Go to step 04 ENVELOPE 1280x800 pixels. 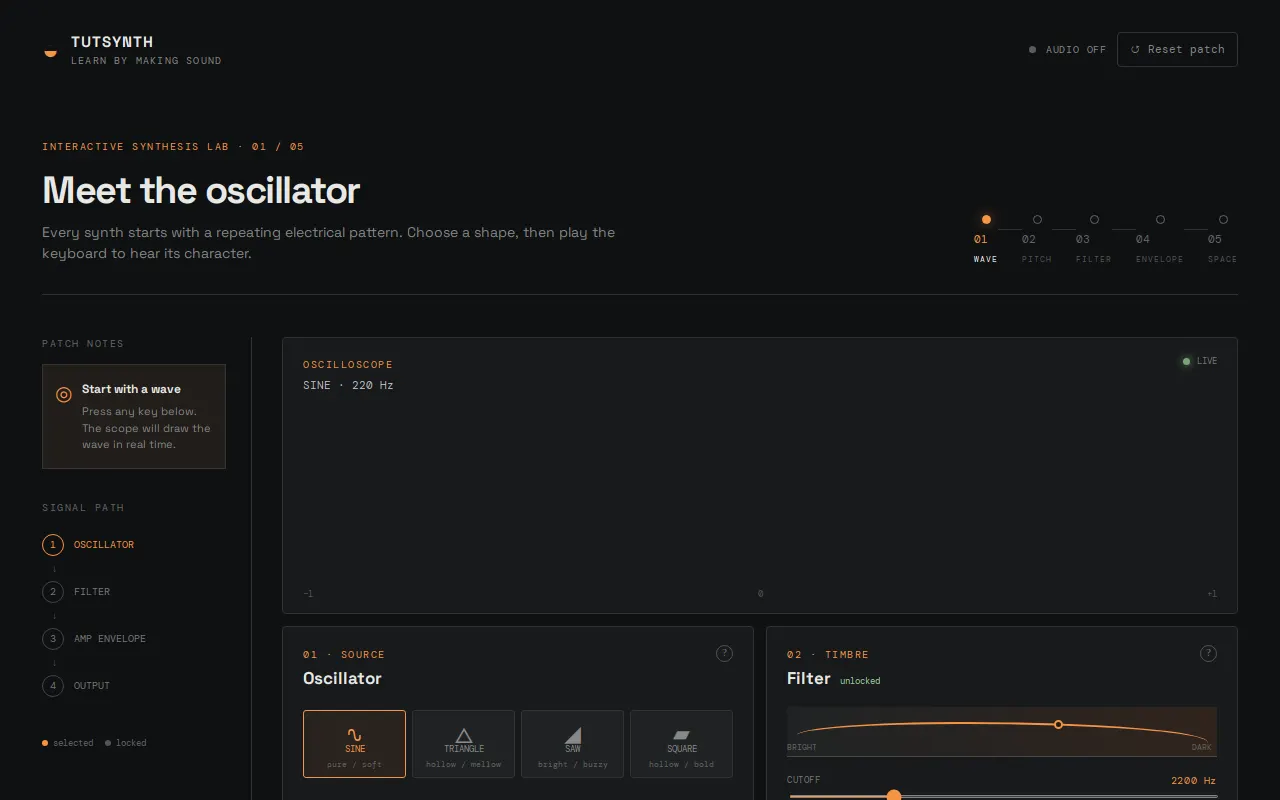coord(1160,238)
